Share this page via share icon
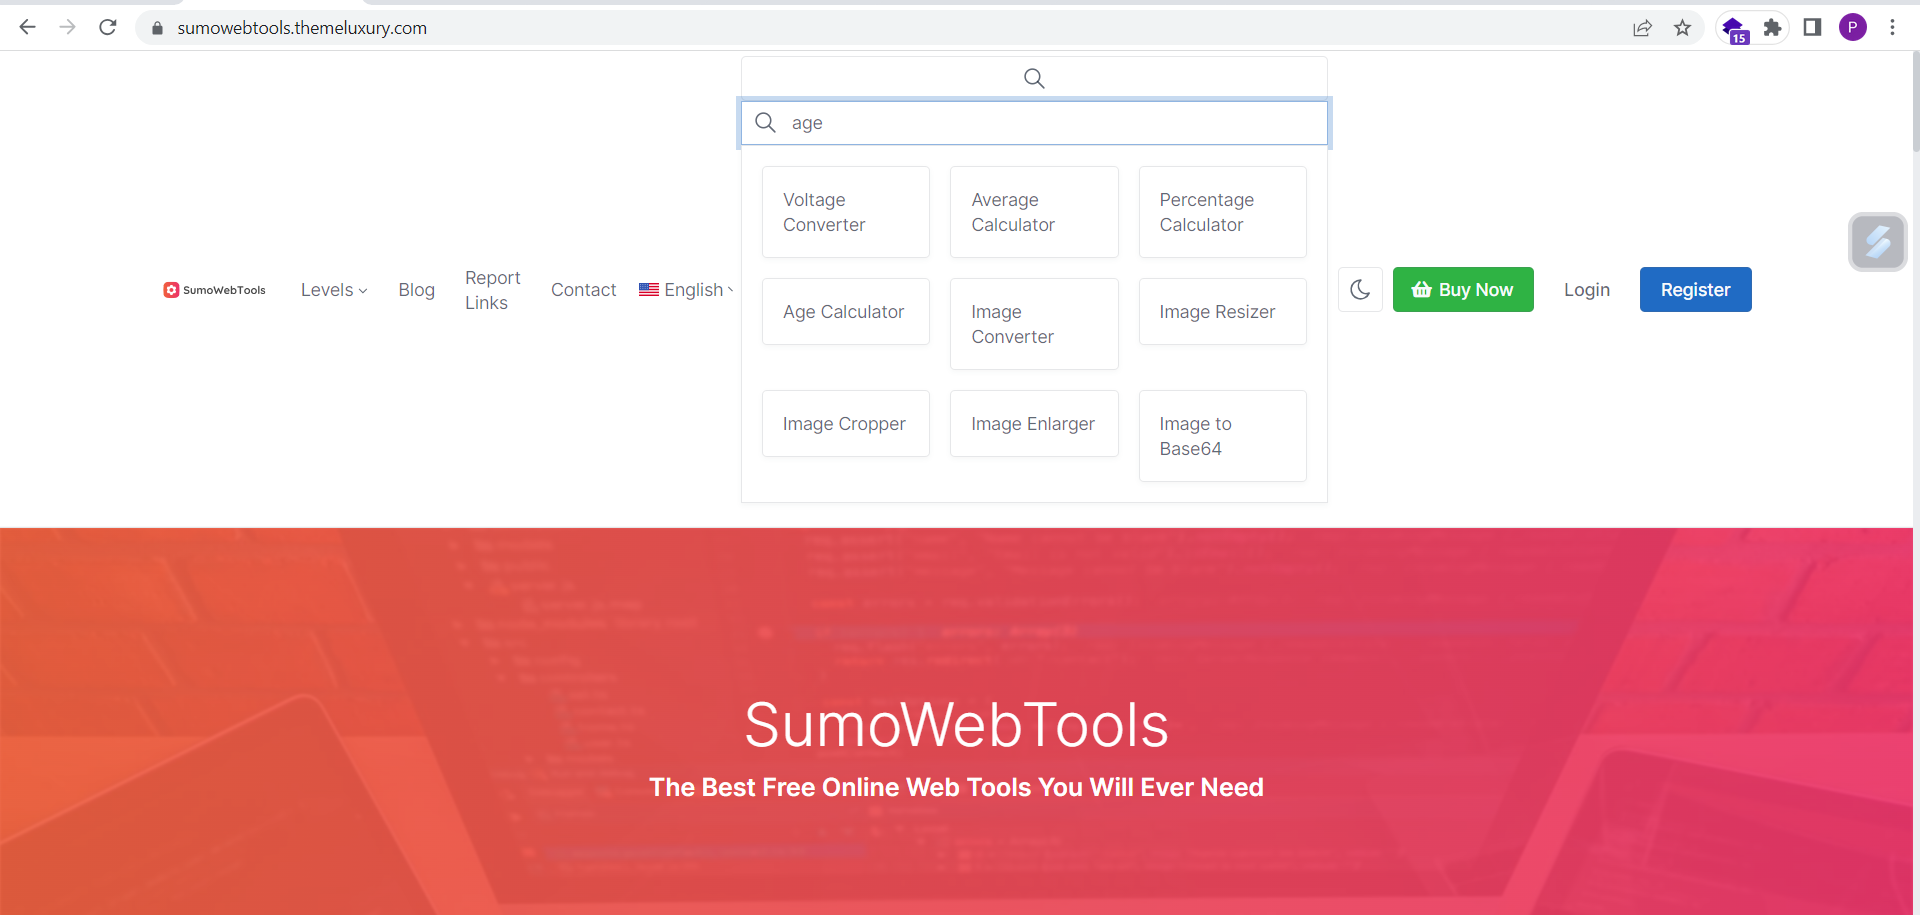This screenshot has width=1920, height=915. tap(1642, 28)
